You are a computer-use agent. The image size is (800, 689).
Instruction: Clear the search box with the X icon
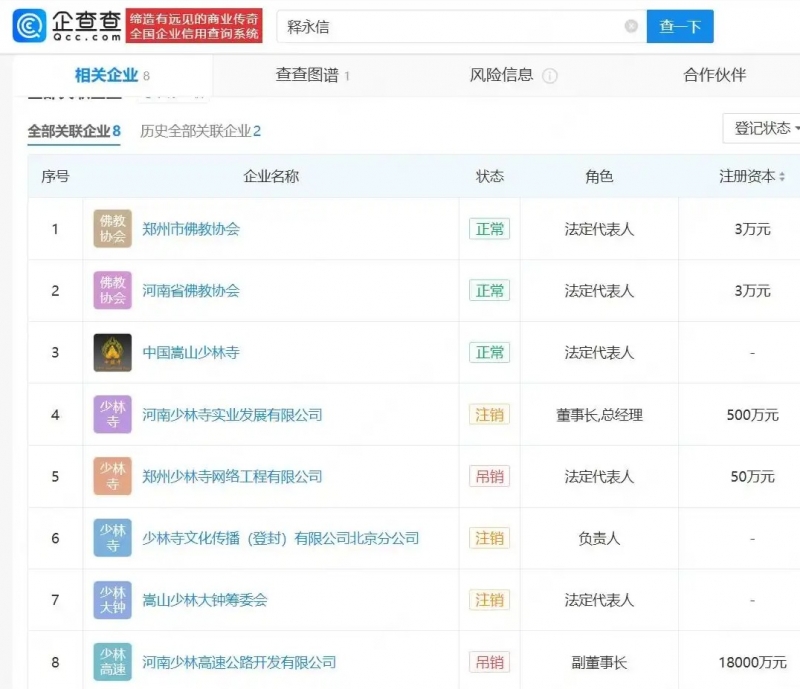click(630, 27)
